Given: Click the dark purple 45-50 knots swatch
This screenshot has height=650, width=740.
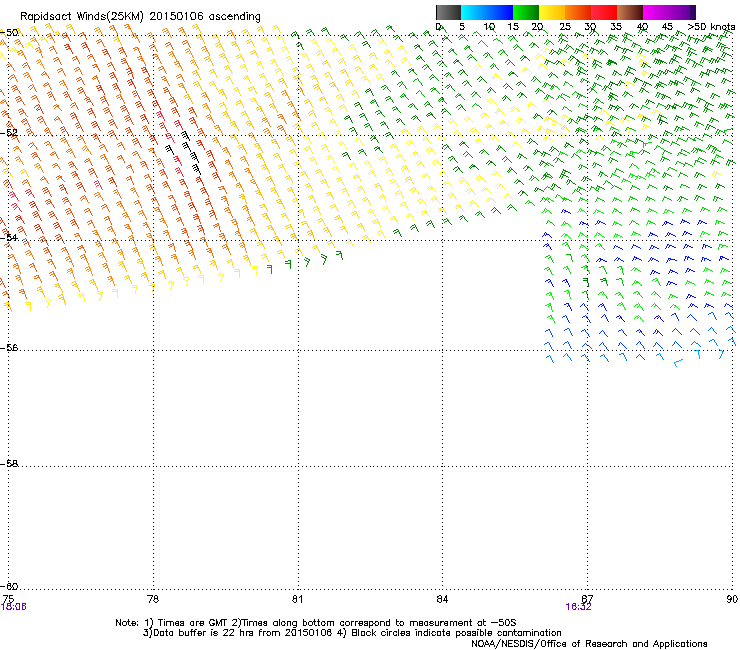Looking at the screenshot, I should tap(682, 12).
